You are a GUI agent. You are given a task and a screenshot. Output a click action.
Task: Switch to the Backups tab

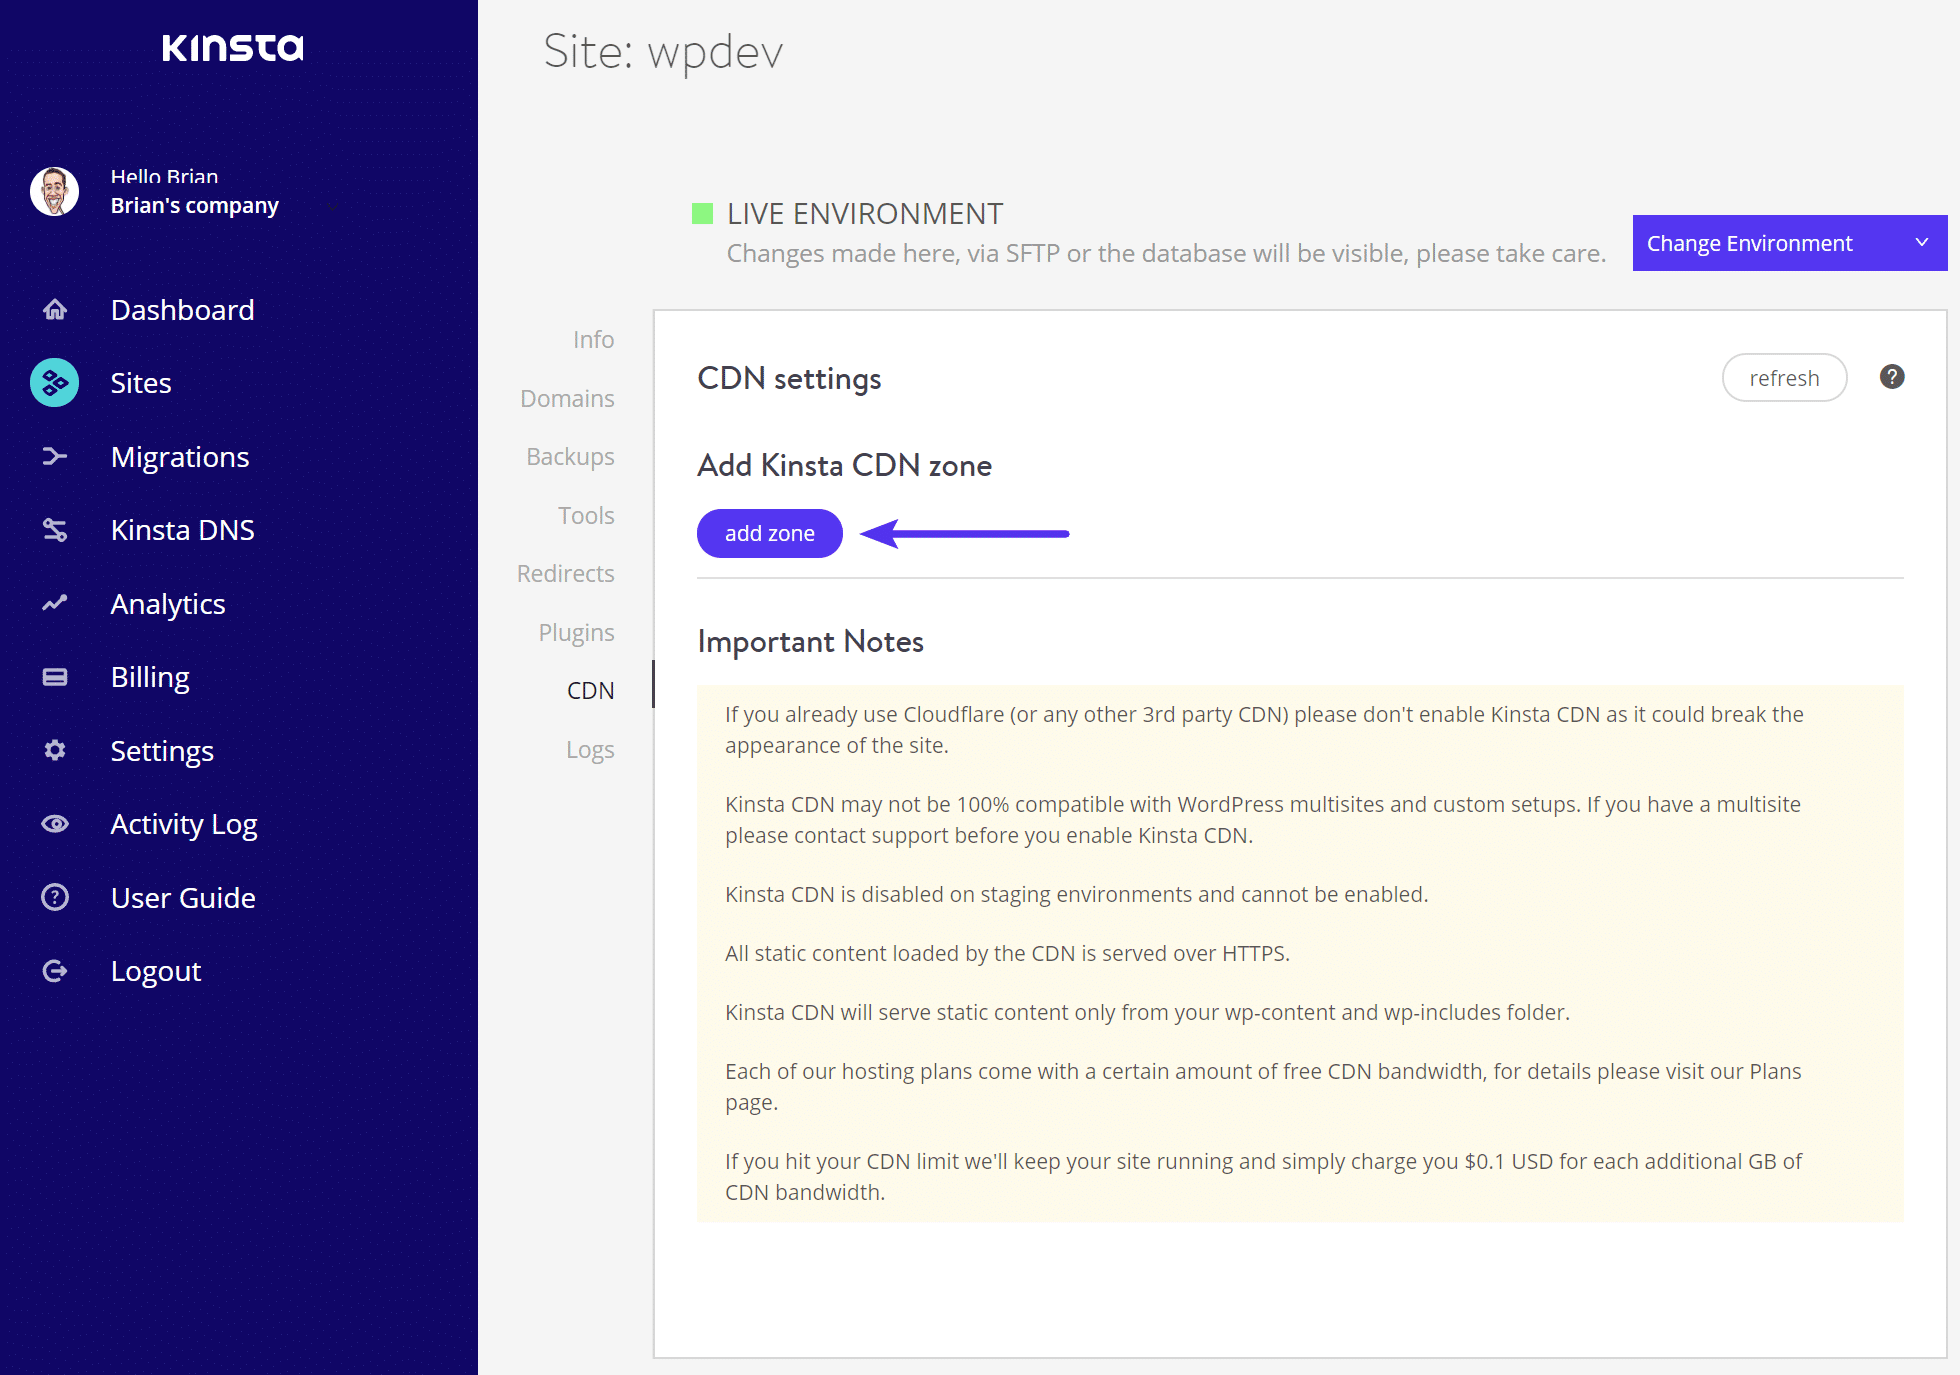[x=570, y=456]
